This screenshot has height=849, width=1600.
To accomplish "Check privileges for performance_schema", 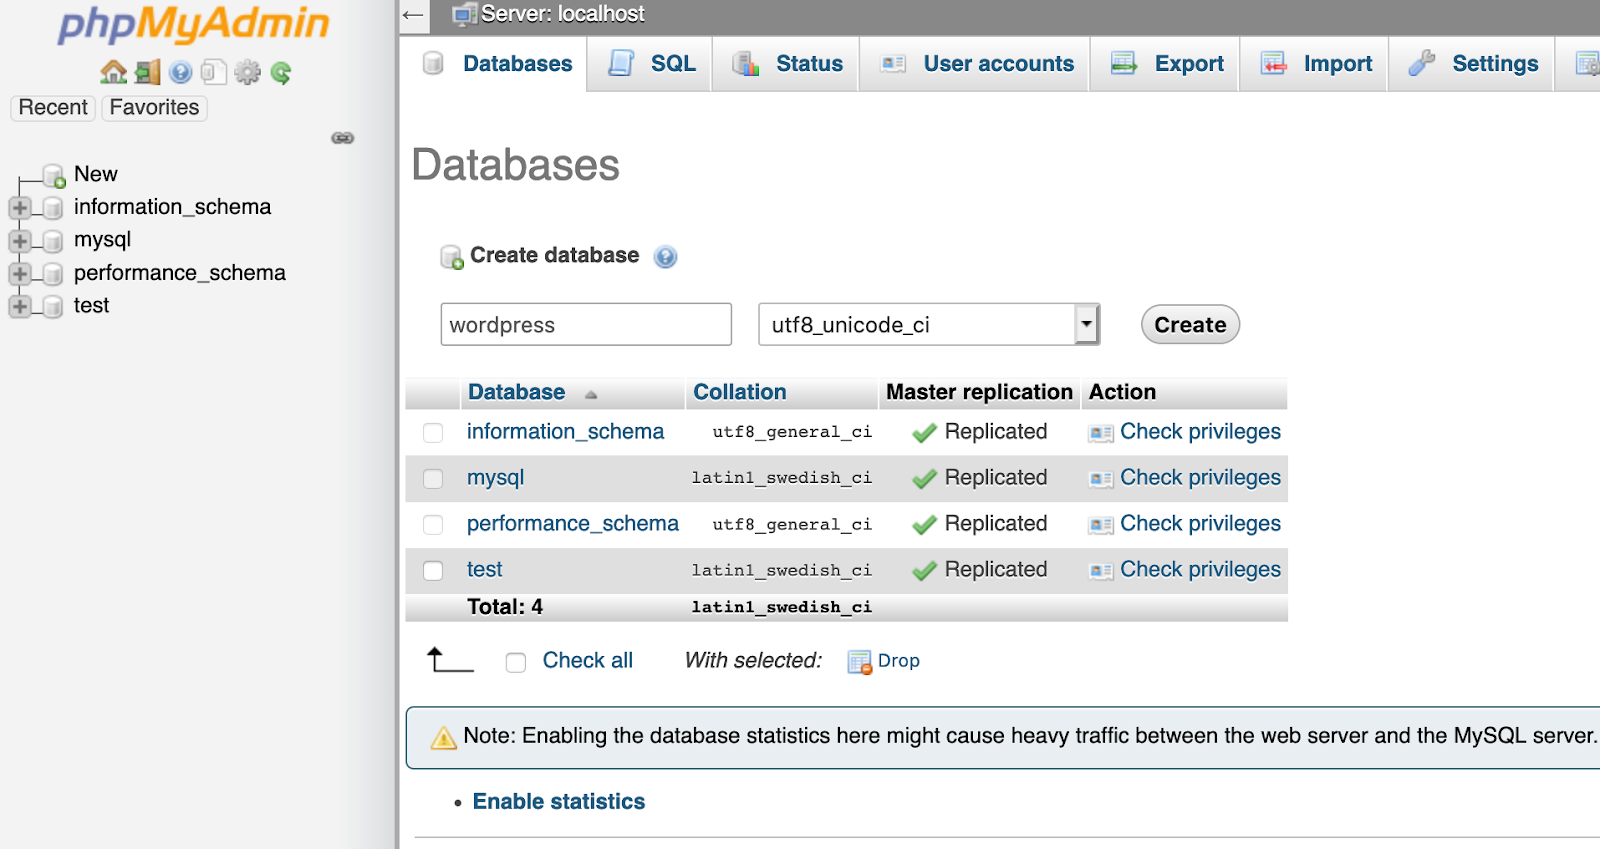I will (x=1200, y=524).
